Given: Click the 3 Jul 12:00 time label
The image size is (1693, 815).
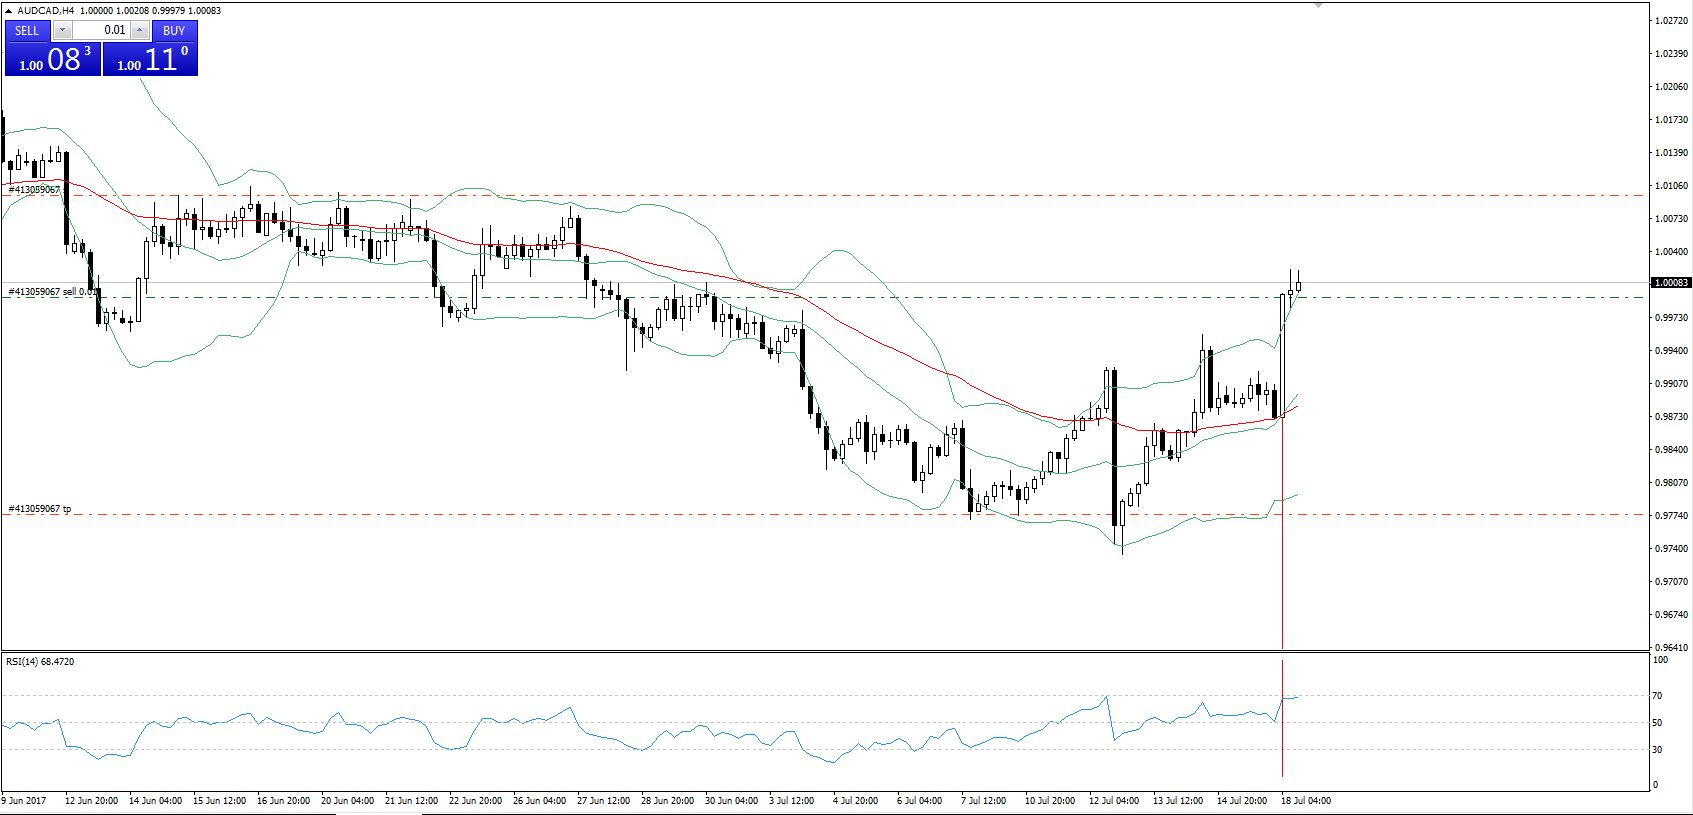Looking at the screenshot, I should coord(792,800).
